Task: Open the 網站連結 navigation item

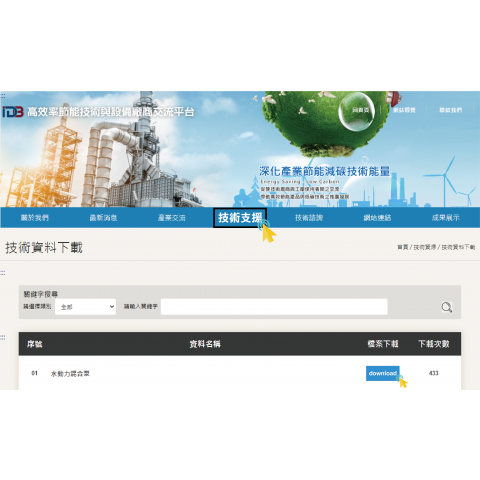Action: tap(377, 218)
